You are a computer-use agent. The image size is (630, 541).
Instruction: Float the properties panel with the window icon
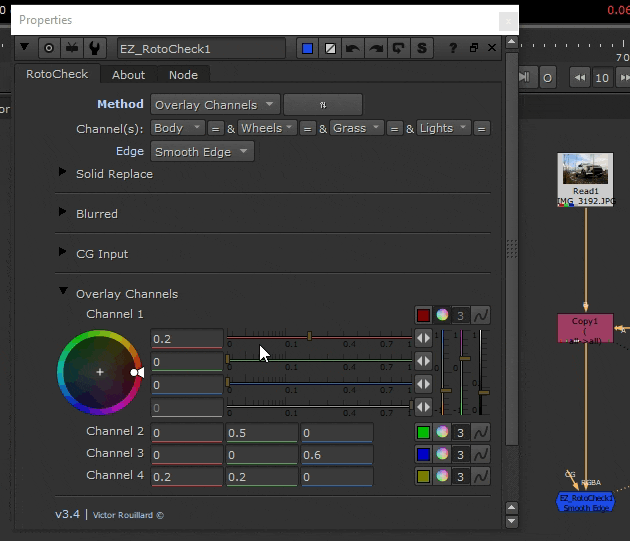click(474, 48)
